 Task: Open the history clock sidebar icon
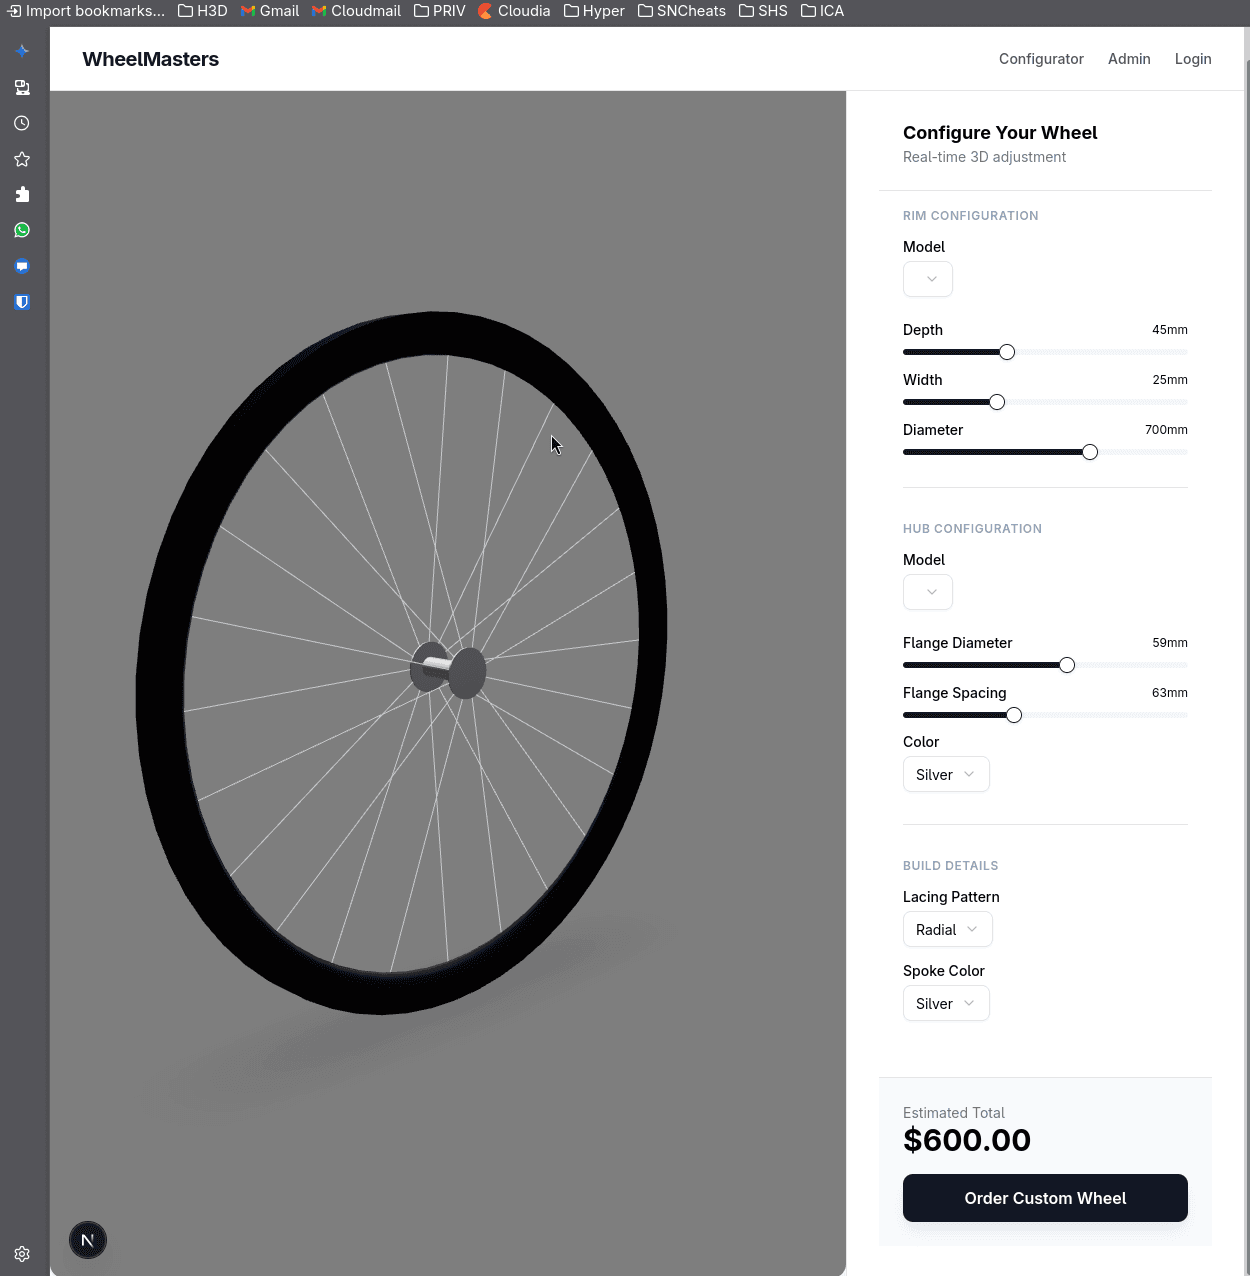point(22,123)
